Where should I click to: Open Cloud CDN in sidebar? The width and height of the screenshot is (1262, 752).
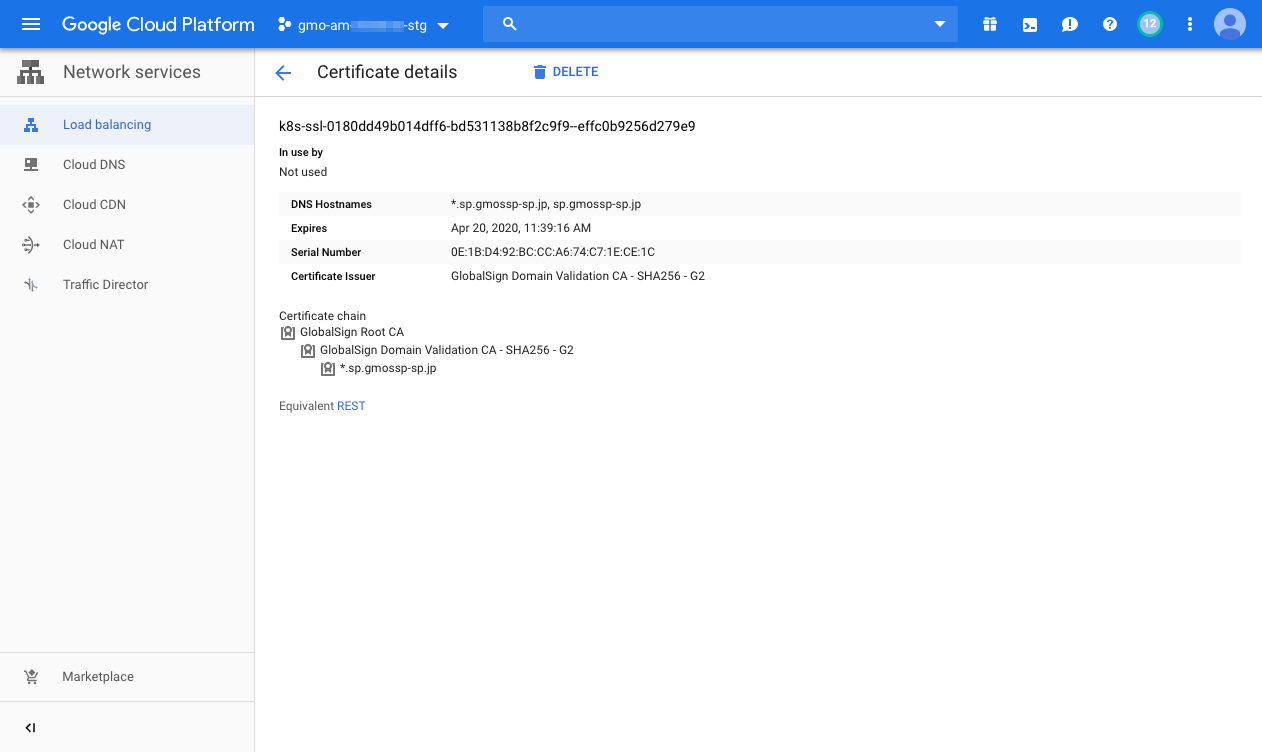(94, 205)
